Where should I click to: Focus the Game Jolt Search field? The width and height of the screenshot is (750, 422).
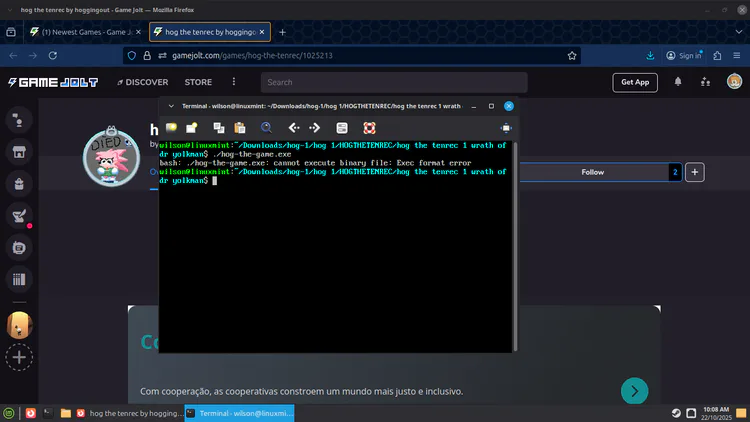pyautogui.click(x=394, y=82)
